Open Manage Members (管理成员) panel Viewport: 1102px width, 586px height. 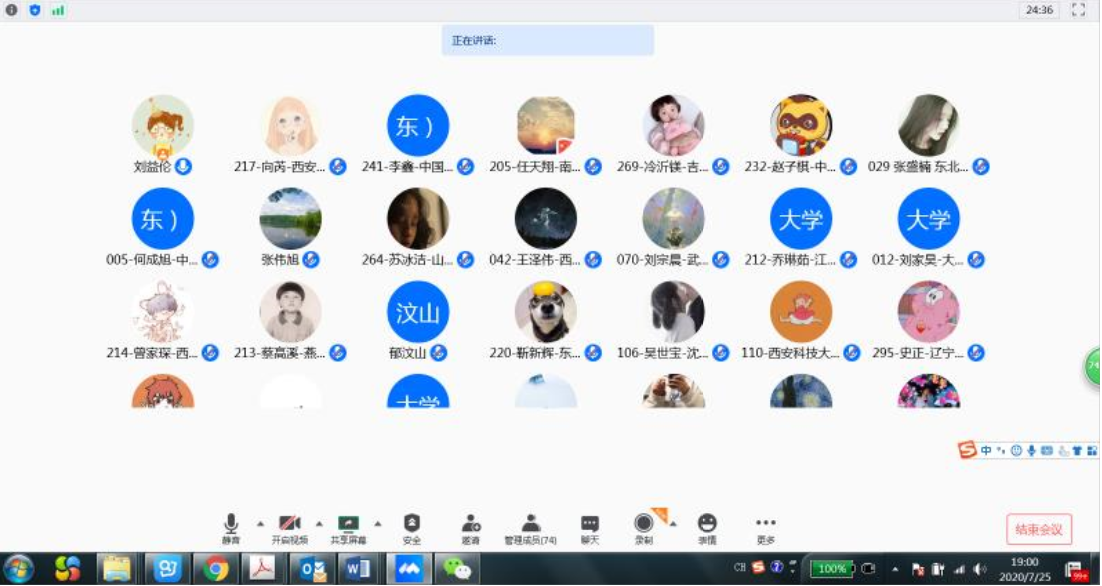[x=531, y=527]
